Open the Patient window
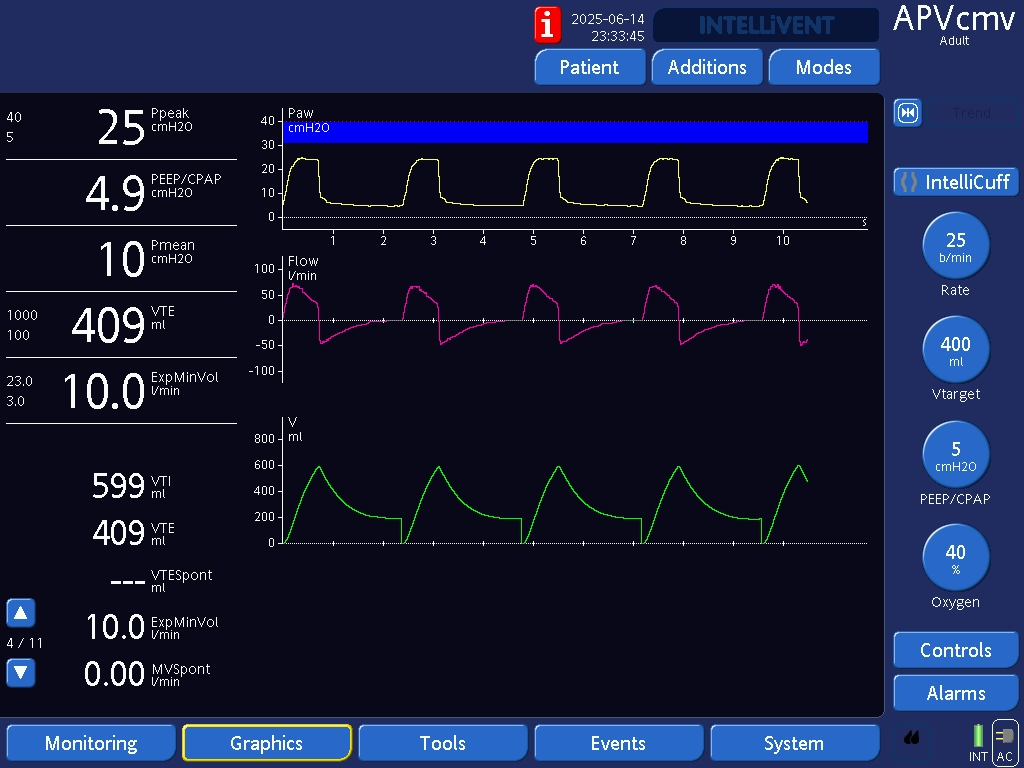The width and height of the screenshot is (1024, 768). 588,67
